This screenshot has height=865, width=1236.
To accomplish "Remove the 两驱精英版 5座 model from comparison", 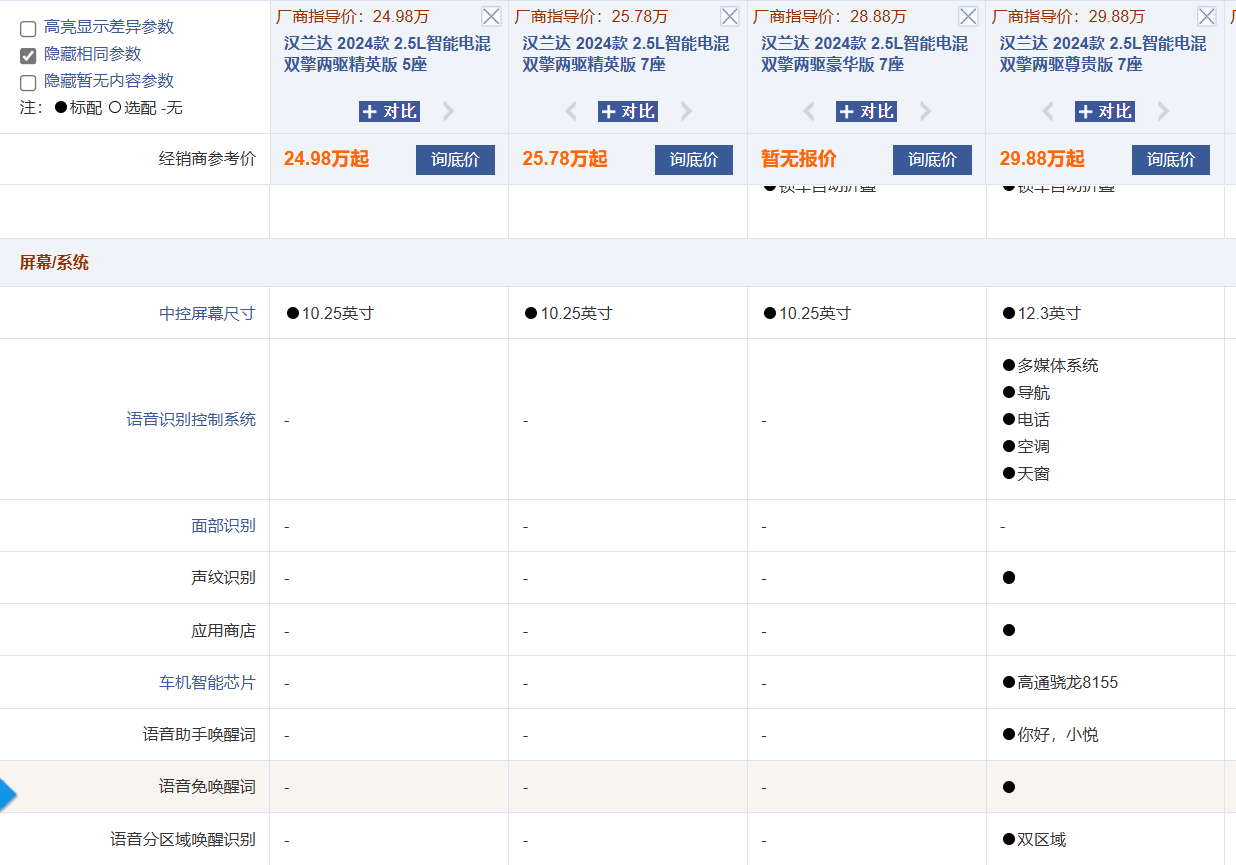I will click(x=491, y=16).
